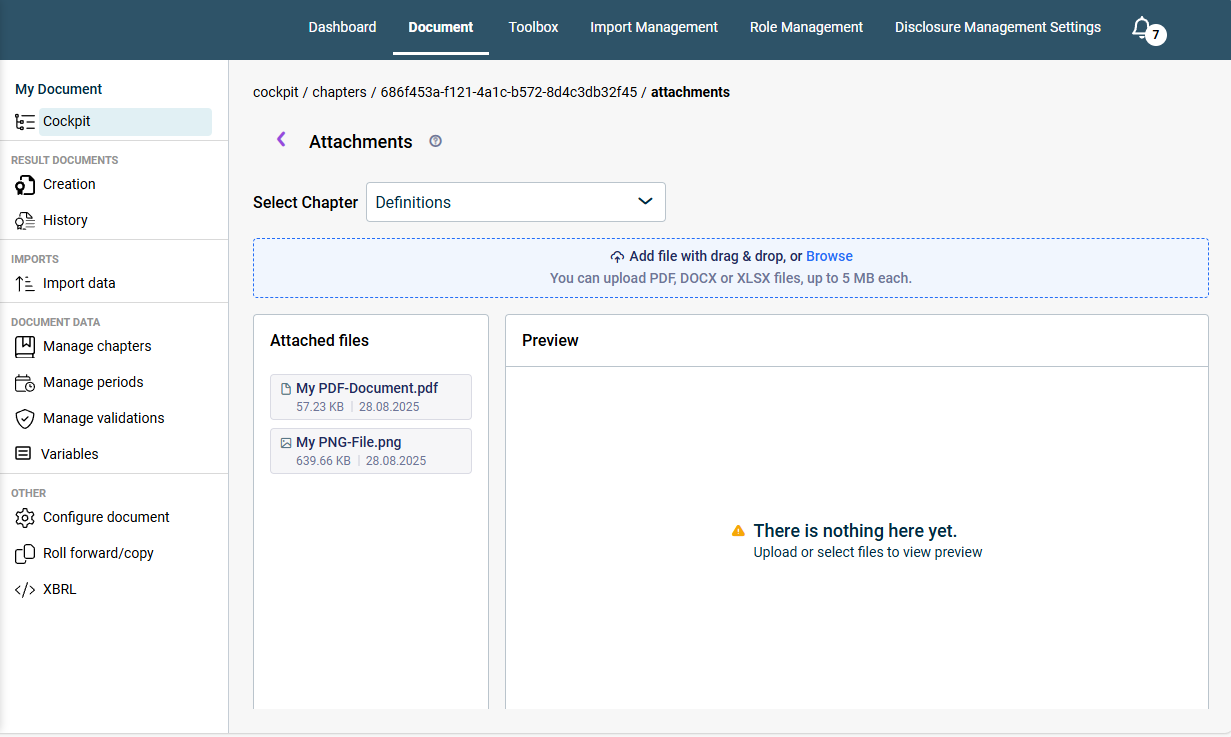Click the Manage validations shield icon

pyautogui.click(x=25, y=419)
